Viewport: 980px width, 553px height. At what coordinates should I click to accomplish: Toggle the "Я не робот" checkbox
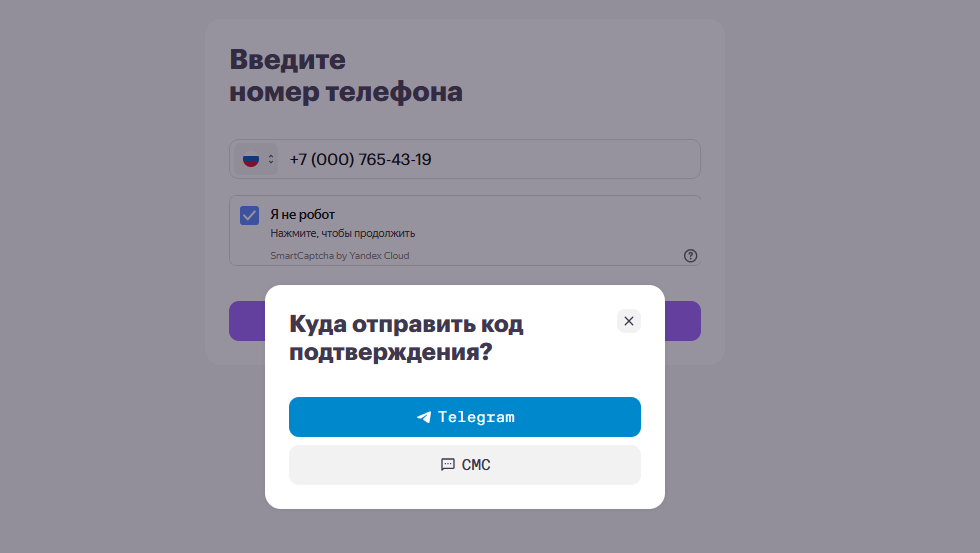[x=250, y=216]
